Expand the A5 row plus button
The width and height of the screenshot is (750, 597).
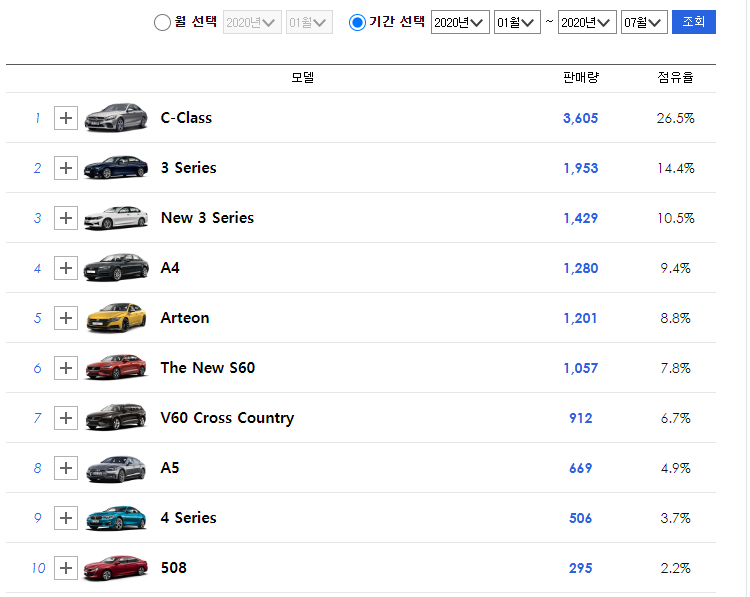pyautogui.click(x=66, y=468)
